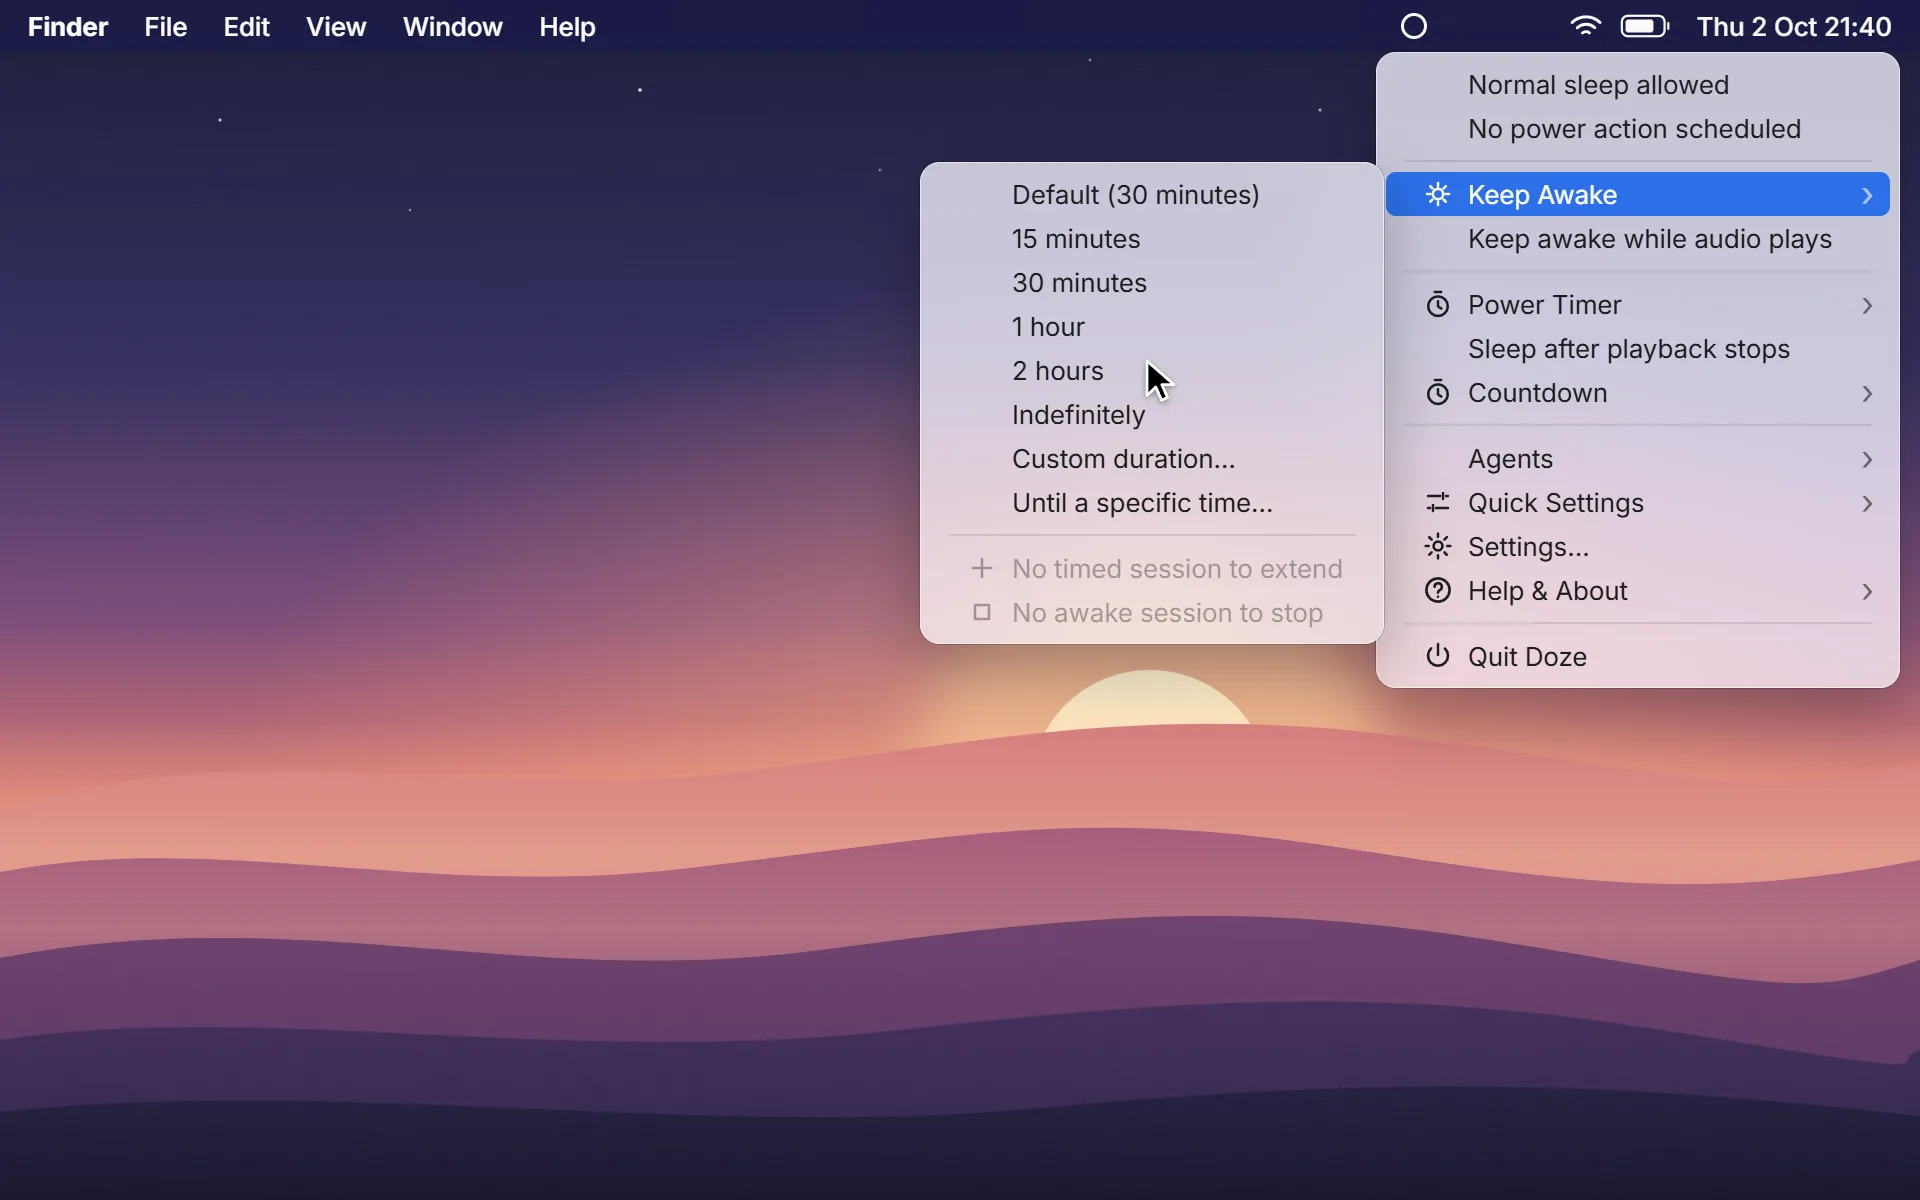
Task: Click 'No power action scheduled' status text
Action: tap(1634, 129)
